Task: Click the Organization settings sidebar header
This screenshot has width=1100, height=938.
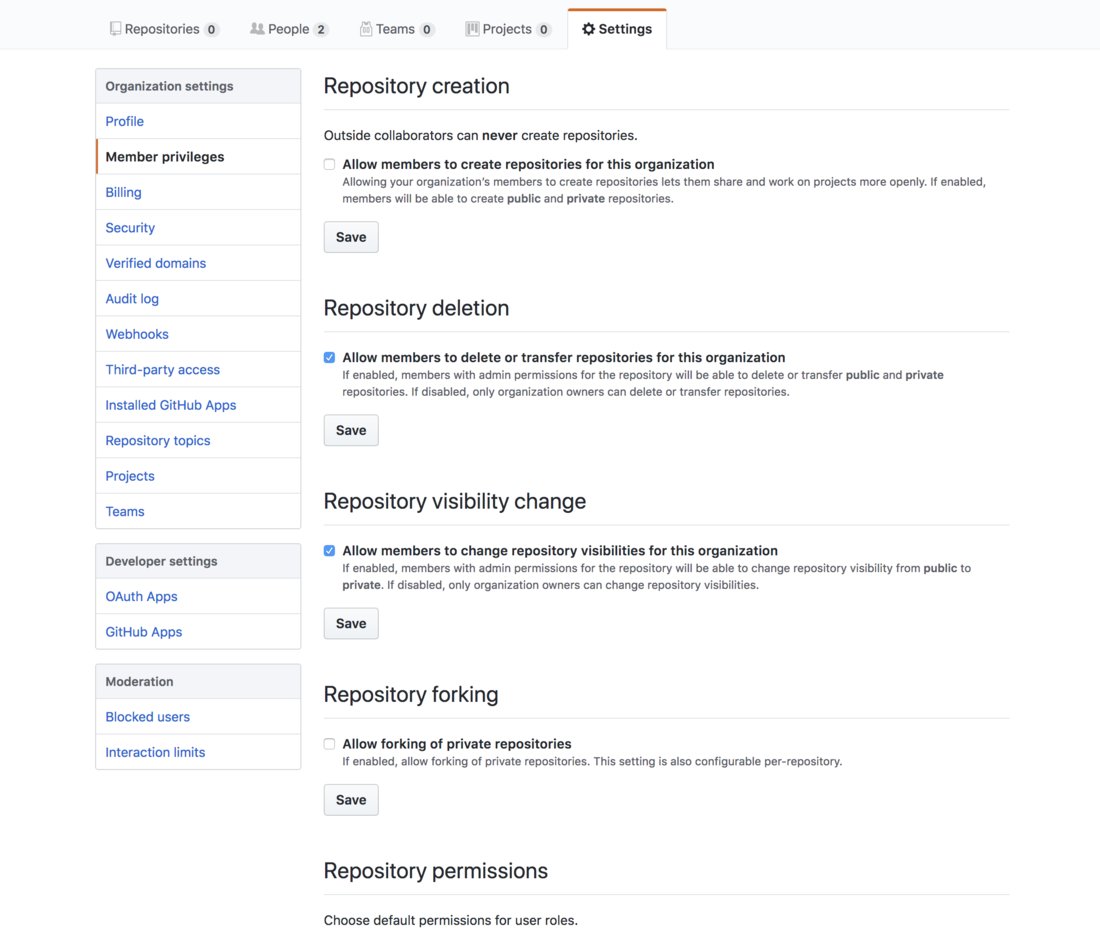Action: click(x=198, y=86)
